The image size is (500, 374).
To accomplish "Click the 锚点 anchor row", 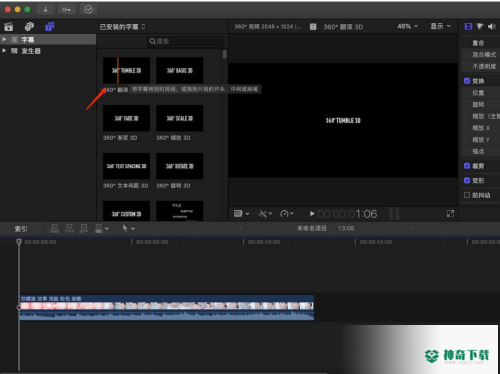I will pos(481,151).
